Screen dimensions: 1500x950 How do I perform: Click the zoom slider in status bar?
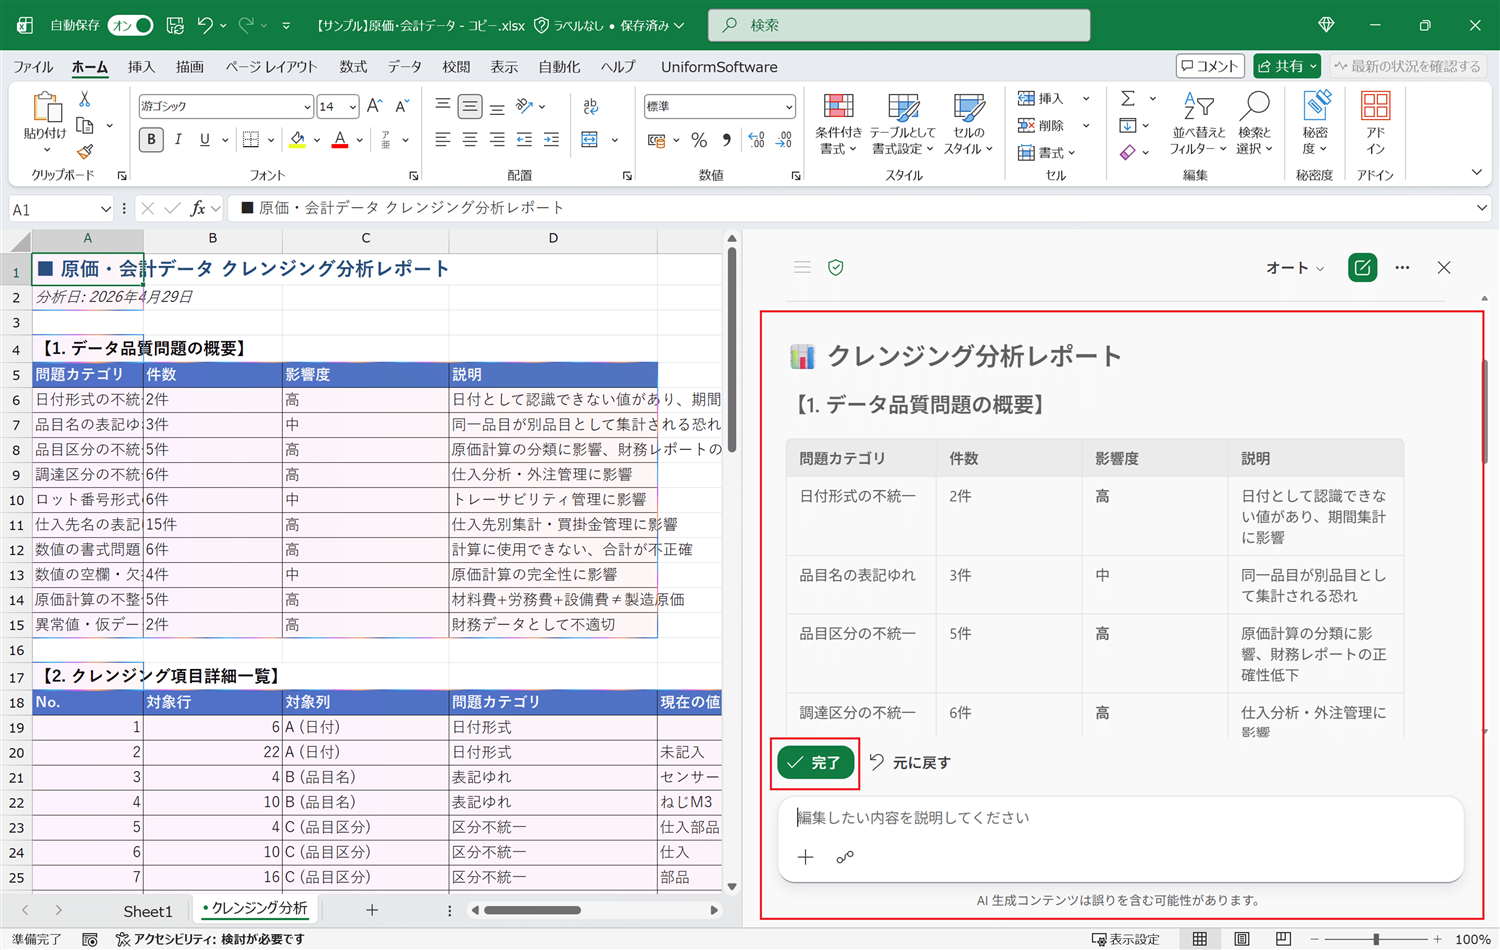click(1376, 939)
